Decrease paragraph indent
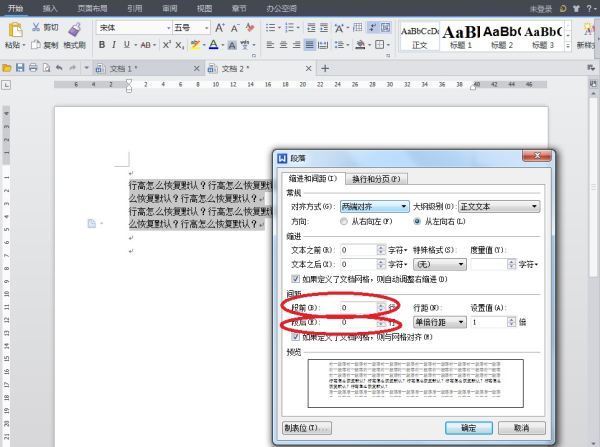Viewport: 600px width, 447px height. click(x=311, y=28)
